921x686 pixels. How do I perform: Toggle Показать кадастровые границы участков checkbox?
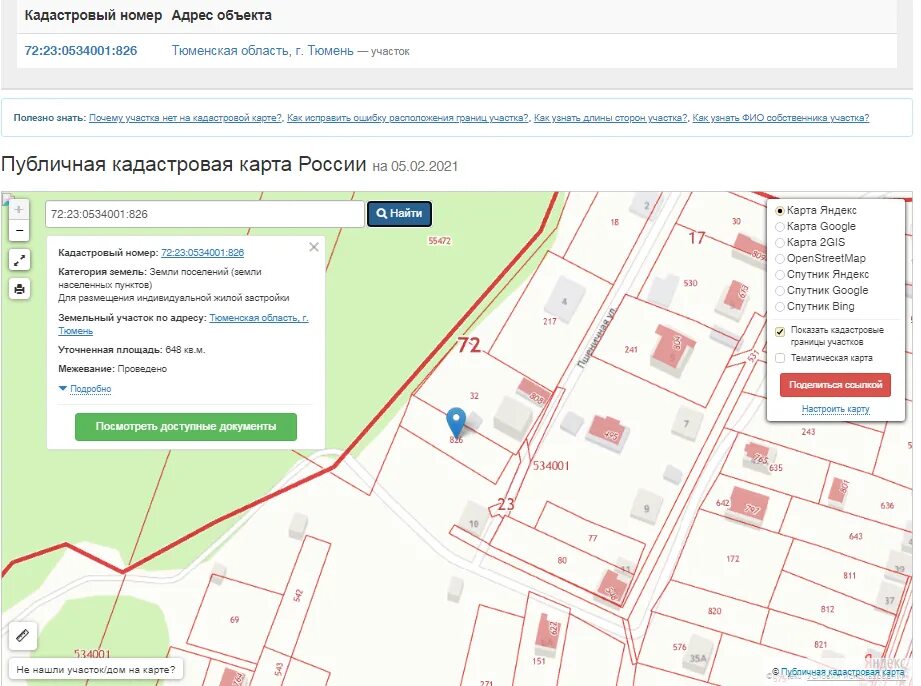780,332
